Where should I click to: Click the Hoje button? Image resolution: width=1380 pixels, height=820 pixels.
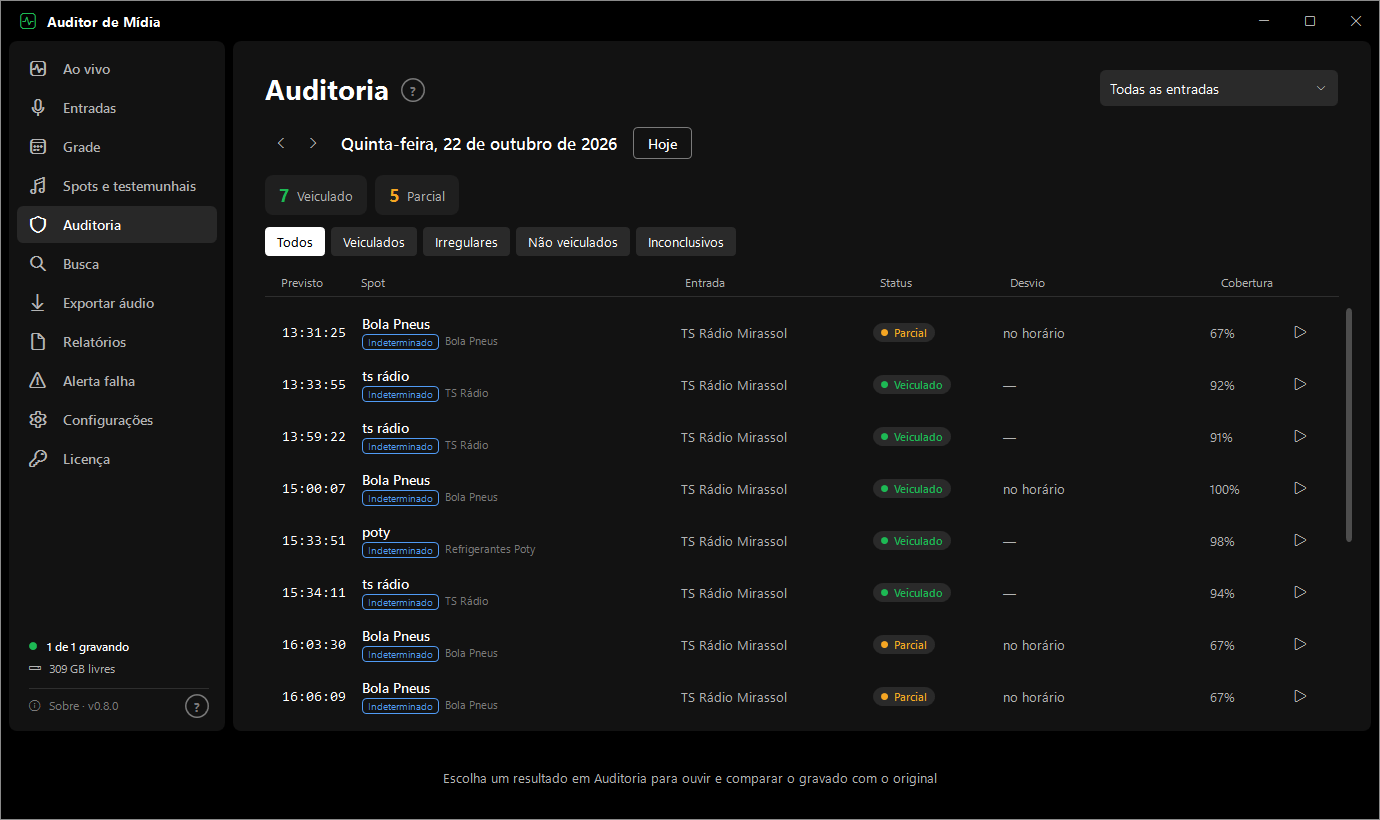662,143
